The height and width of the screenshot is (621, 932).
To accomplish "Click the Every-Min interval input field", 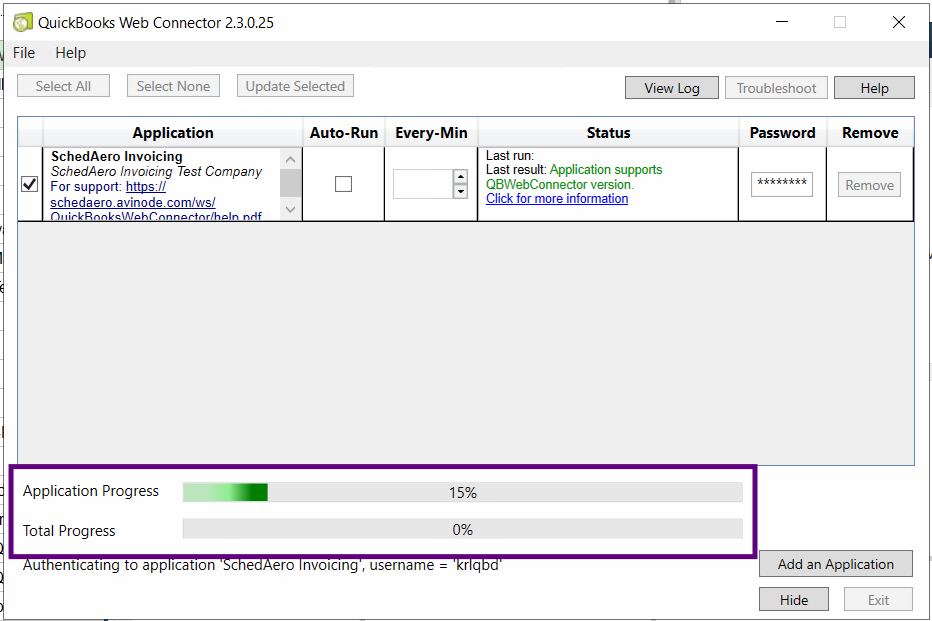I will (x=423, y=184).
